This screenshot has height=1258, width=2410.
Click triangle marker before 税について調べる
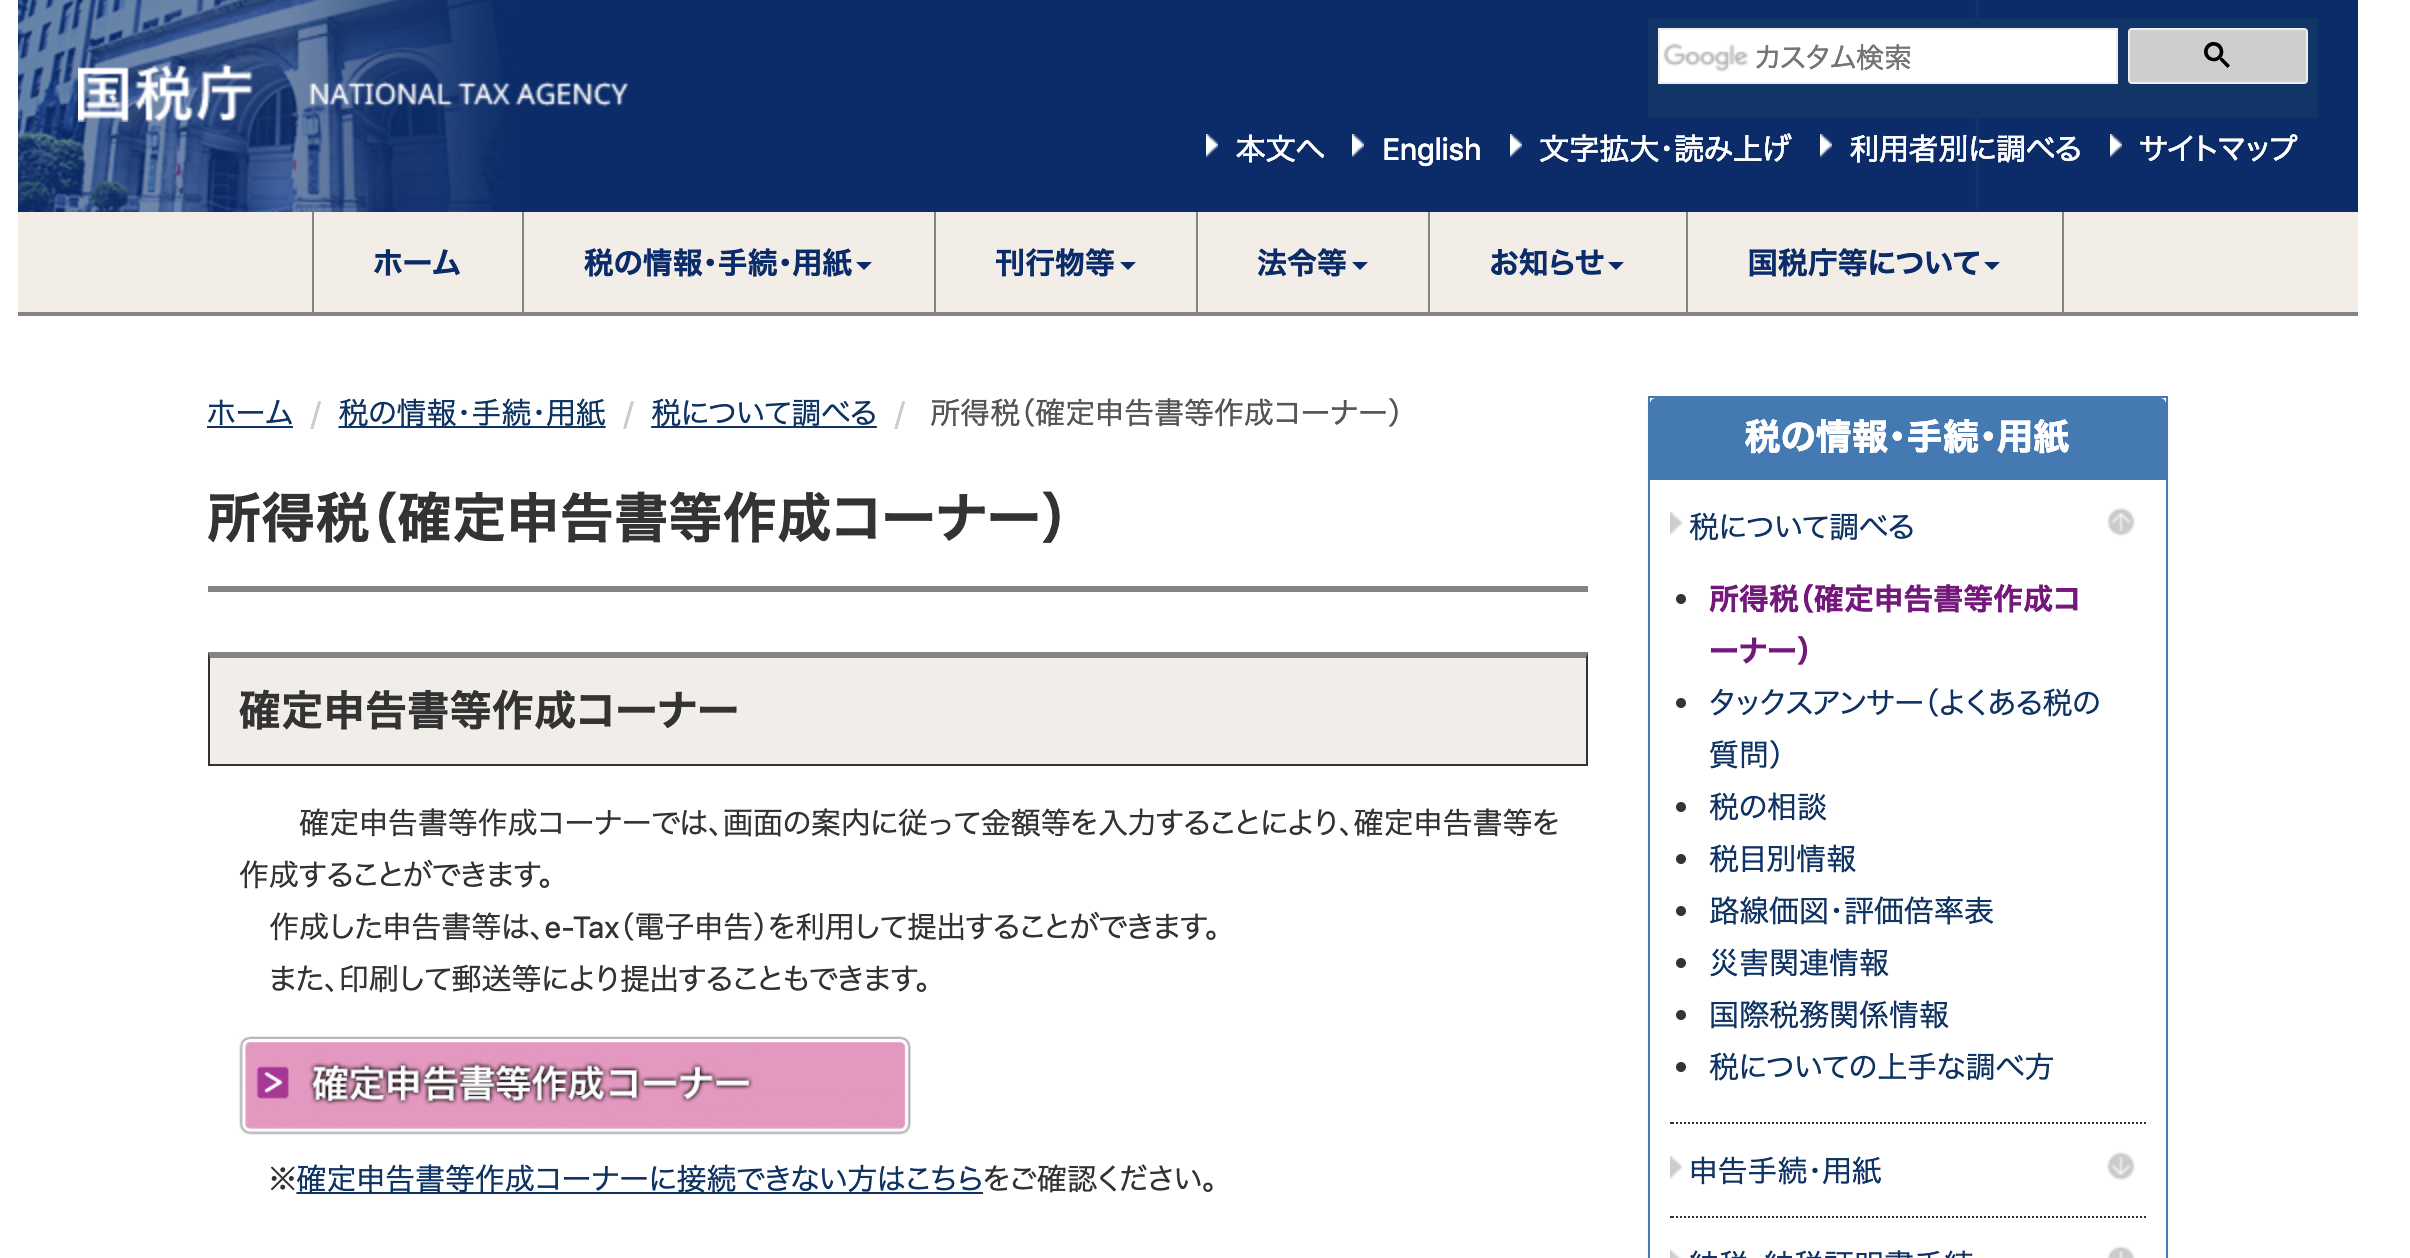click(x=1675, y=523)
